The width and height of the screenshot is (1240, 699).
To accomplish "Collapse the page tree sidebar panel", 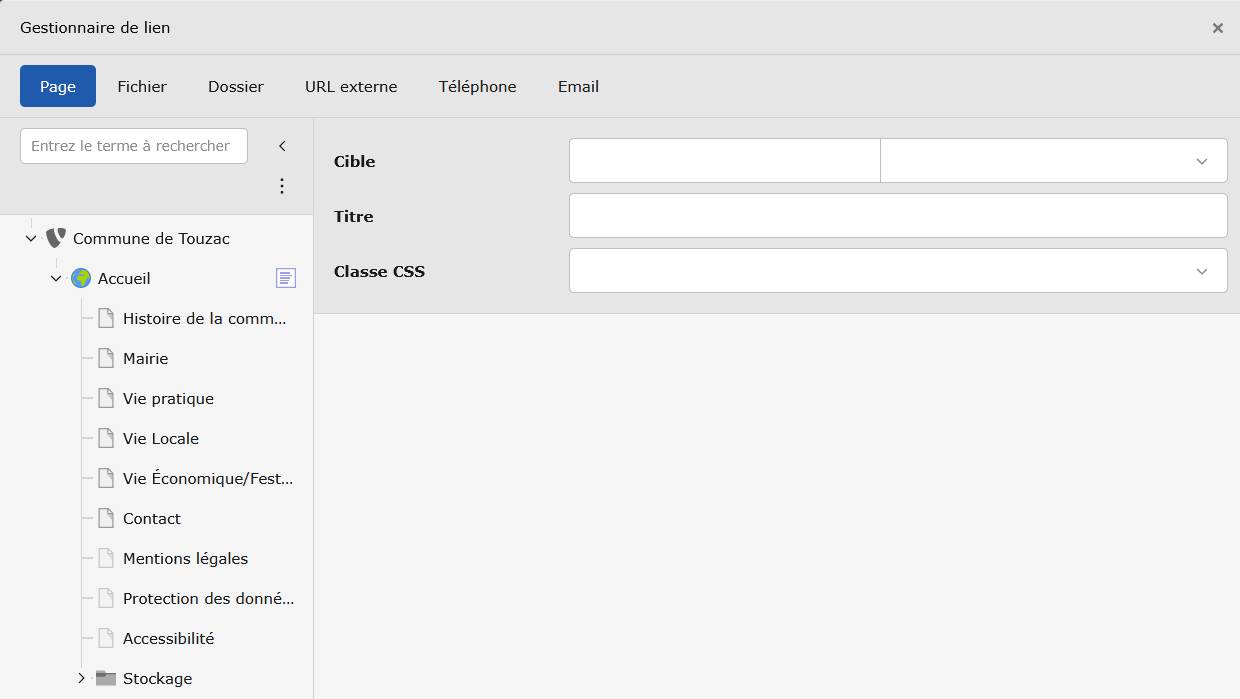I will tap(282, 146).
